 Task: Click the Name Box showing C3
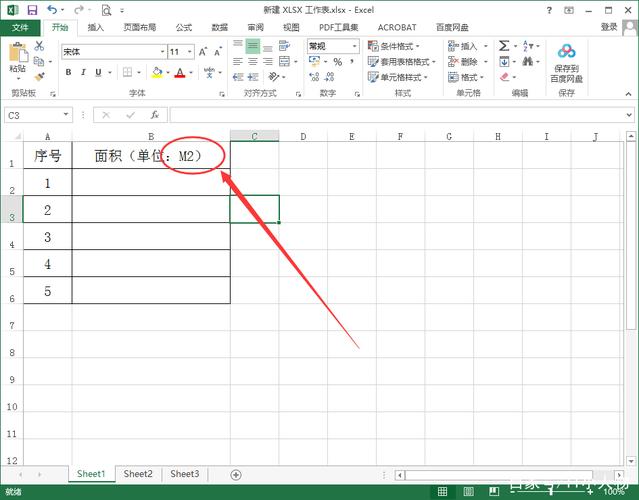32,115
